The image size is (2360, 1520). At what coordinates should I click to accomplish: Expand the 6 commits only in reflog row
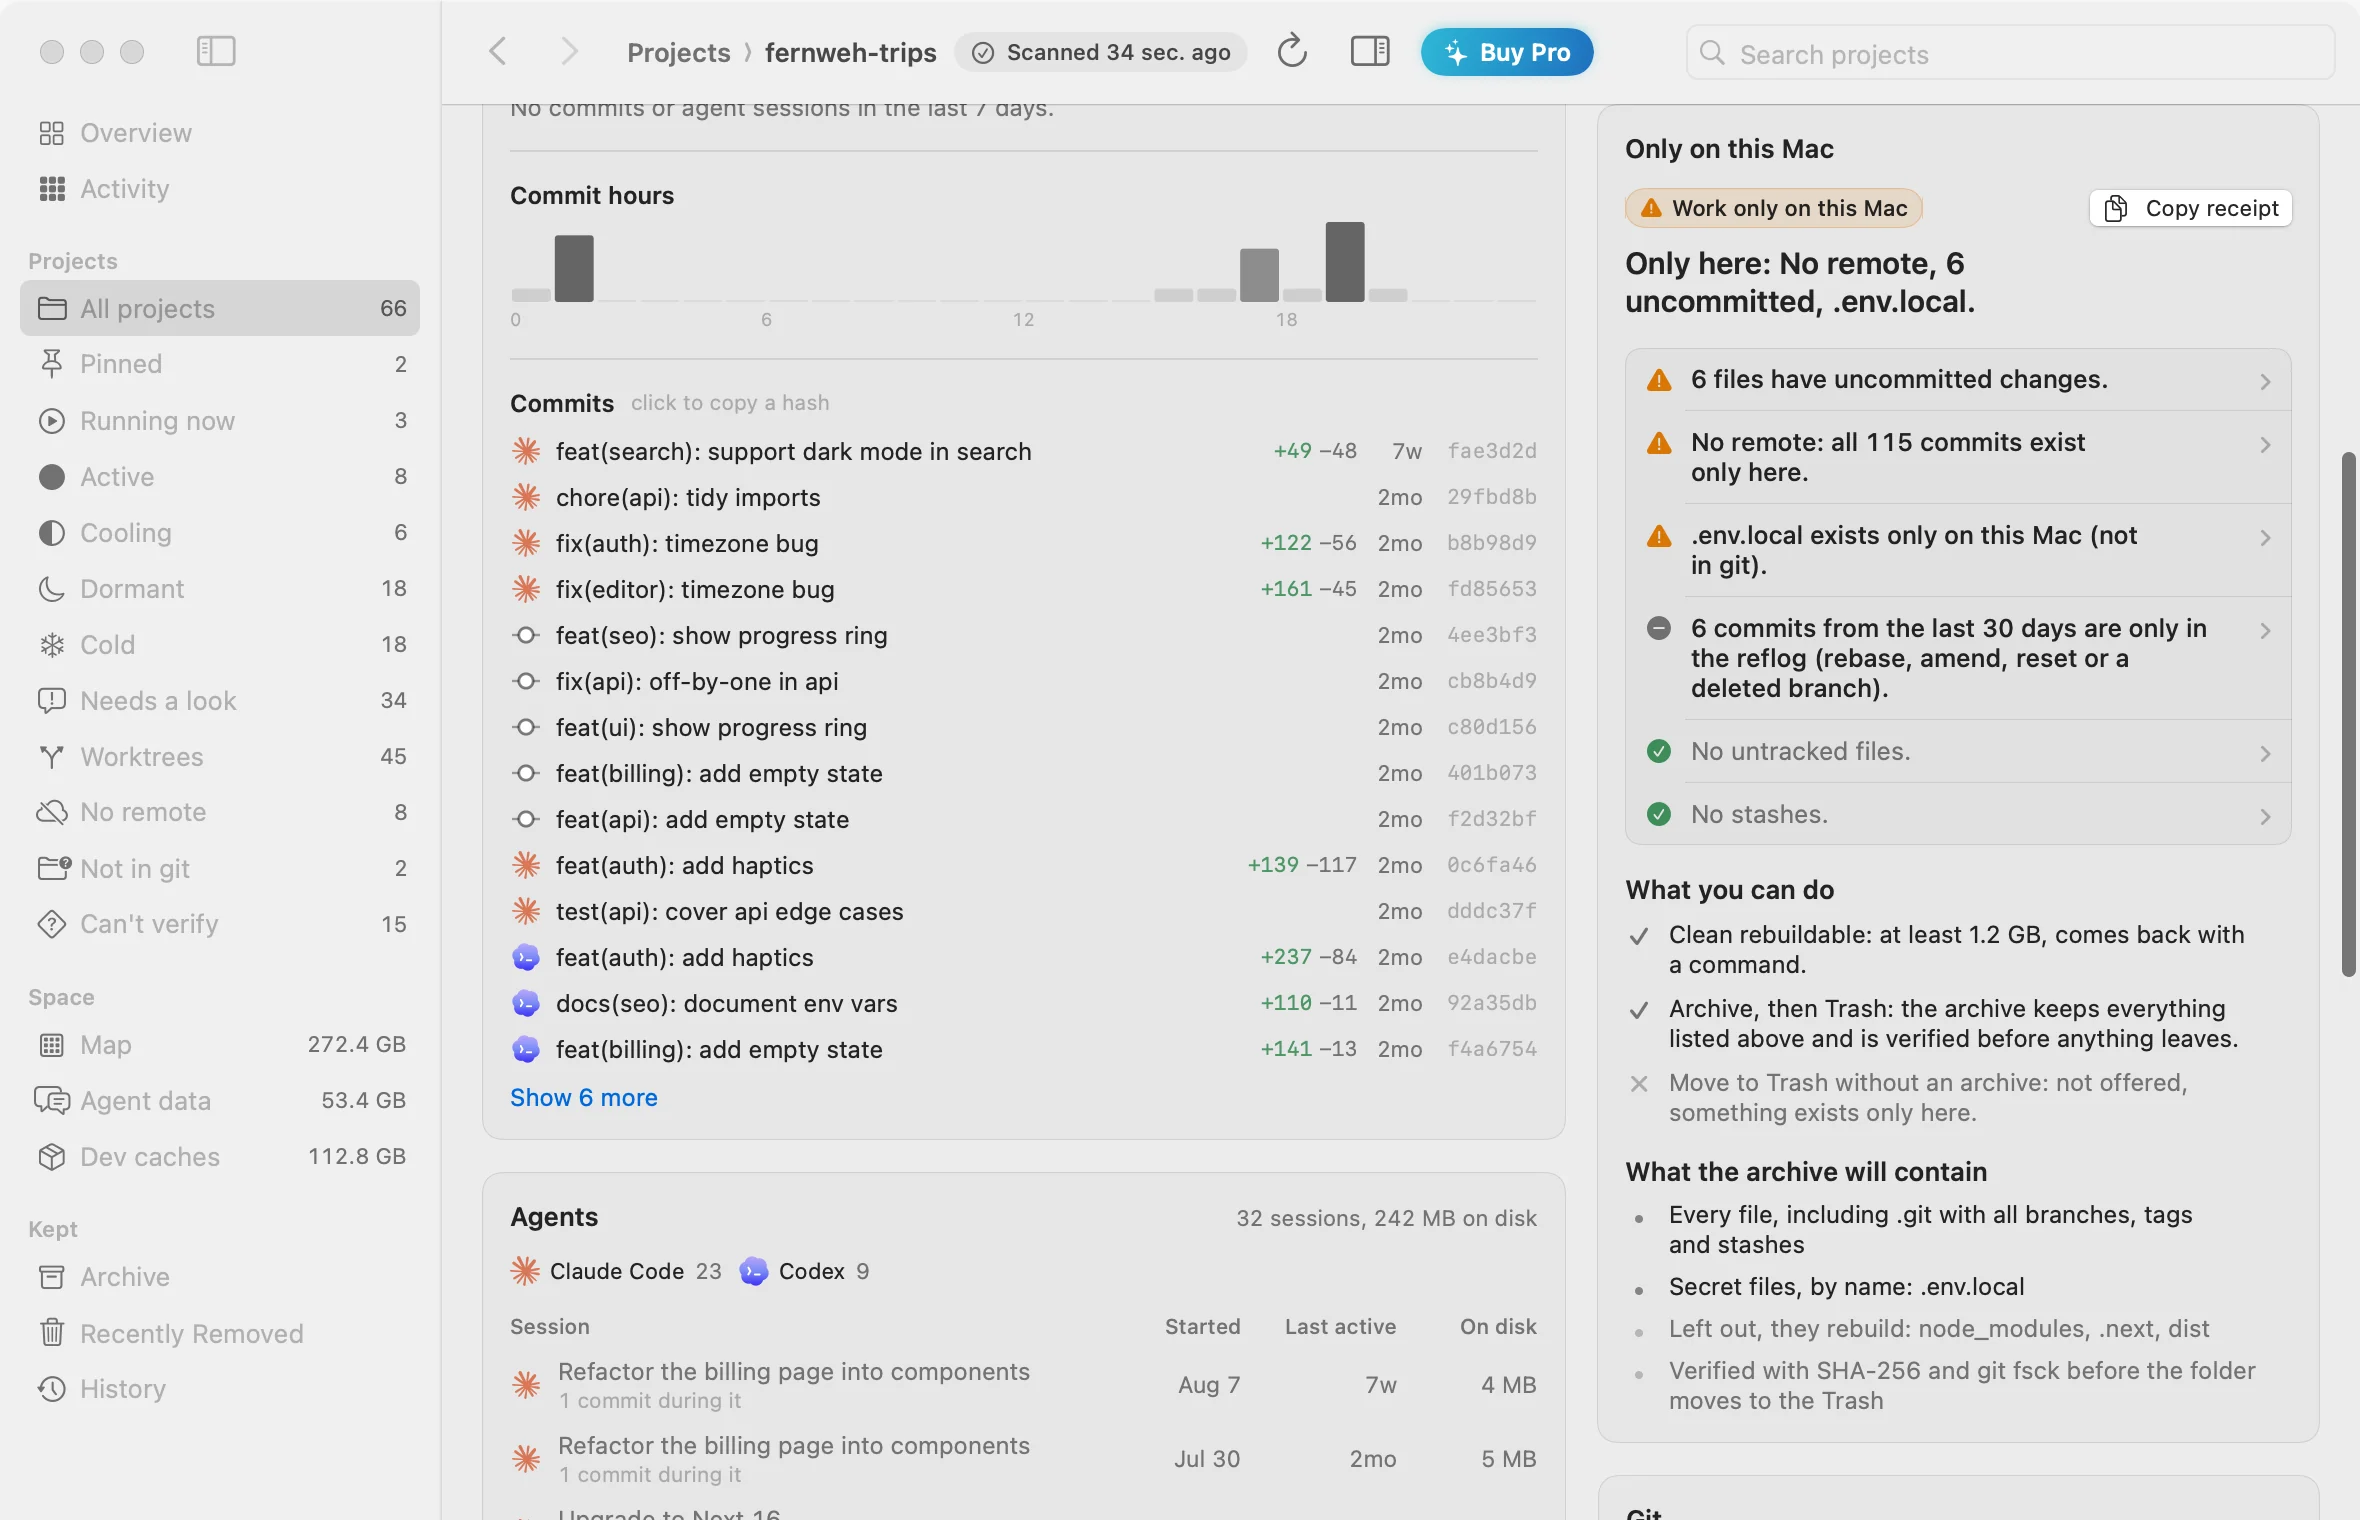[x=1958, y=658]
